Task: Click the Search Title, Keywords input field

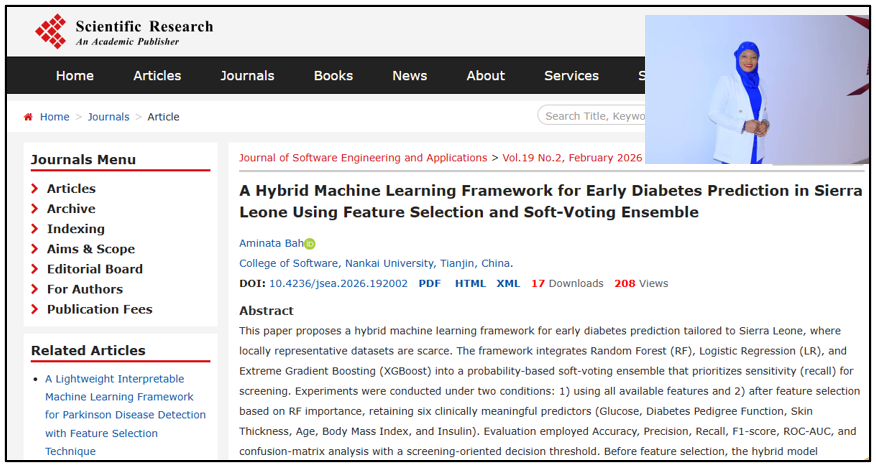Action: pos(592,116)
